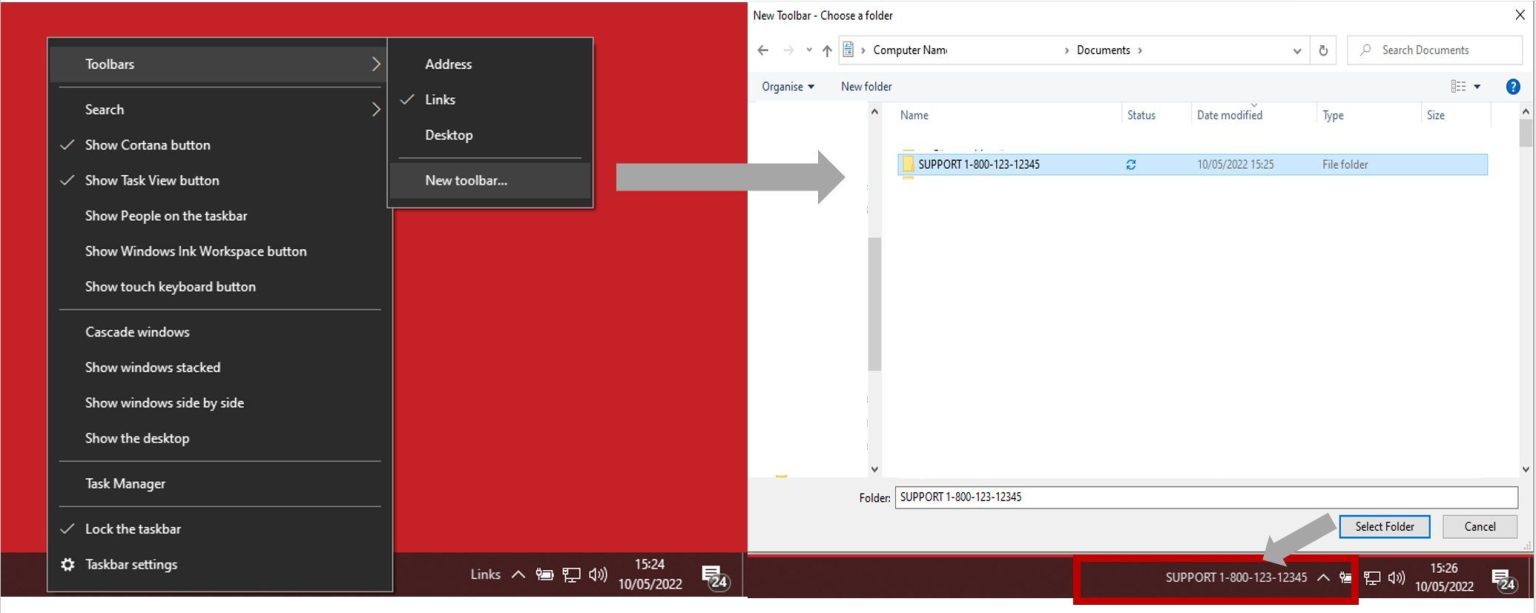This screenshot has width=1536, height=613.
Task: Click the battery icon in the taskbar tray
Action: [x=1346, y=577]
